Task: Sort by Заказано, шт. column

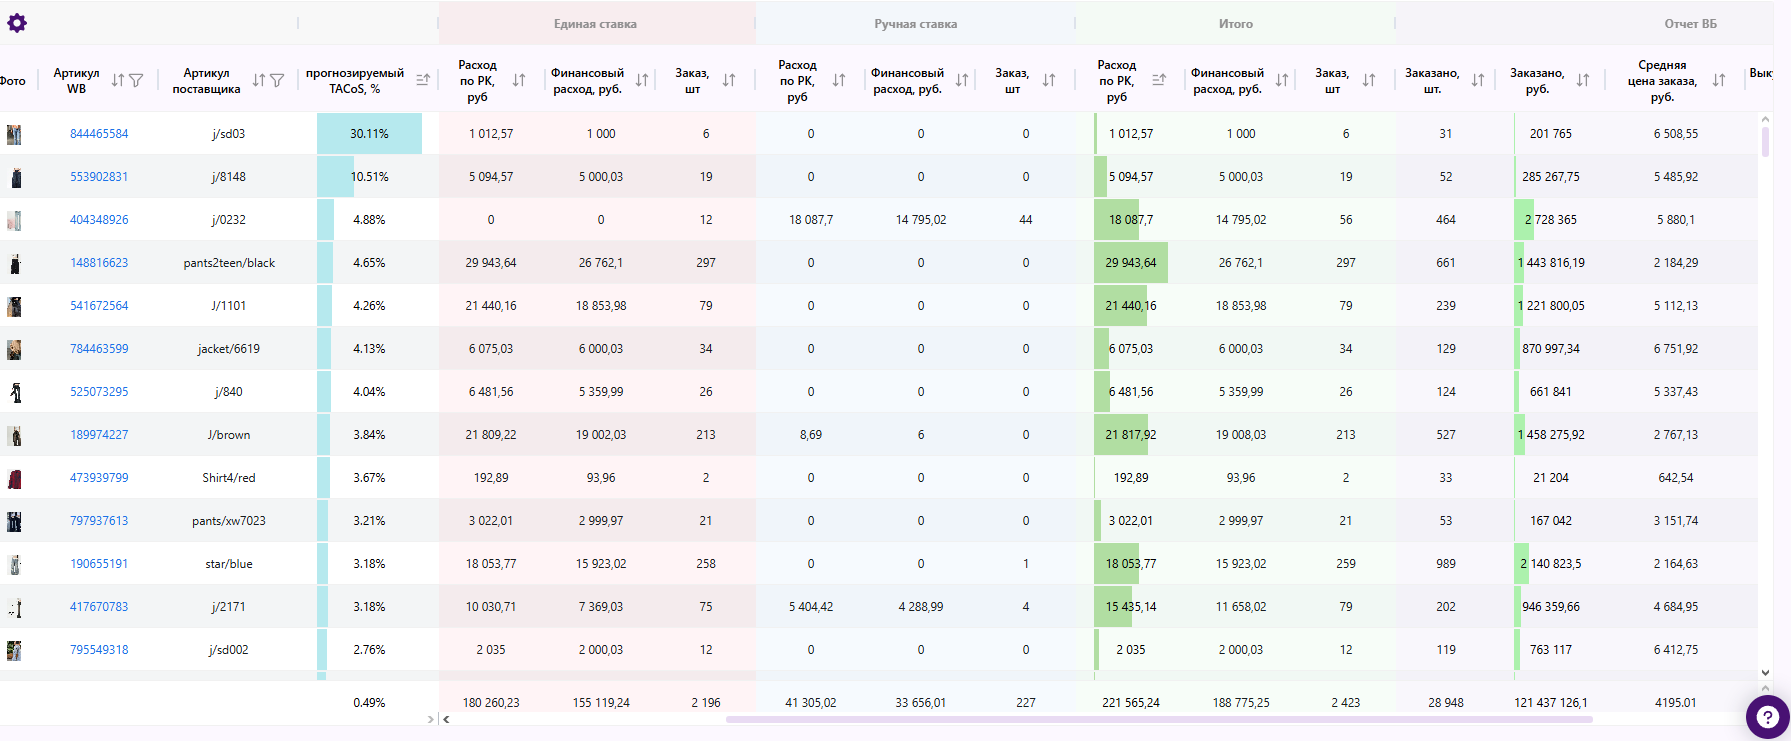Action: point(1478,80)
